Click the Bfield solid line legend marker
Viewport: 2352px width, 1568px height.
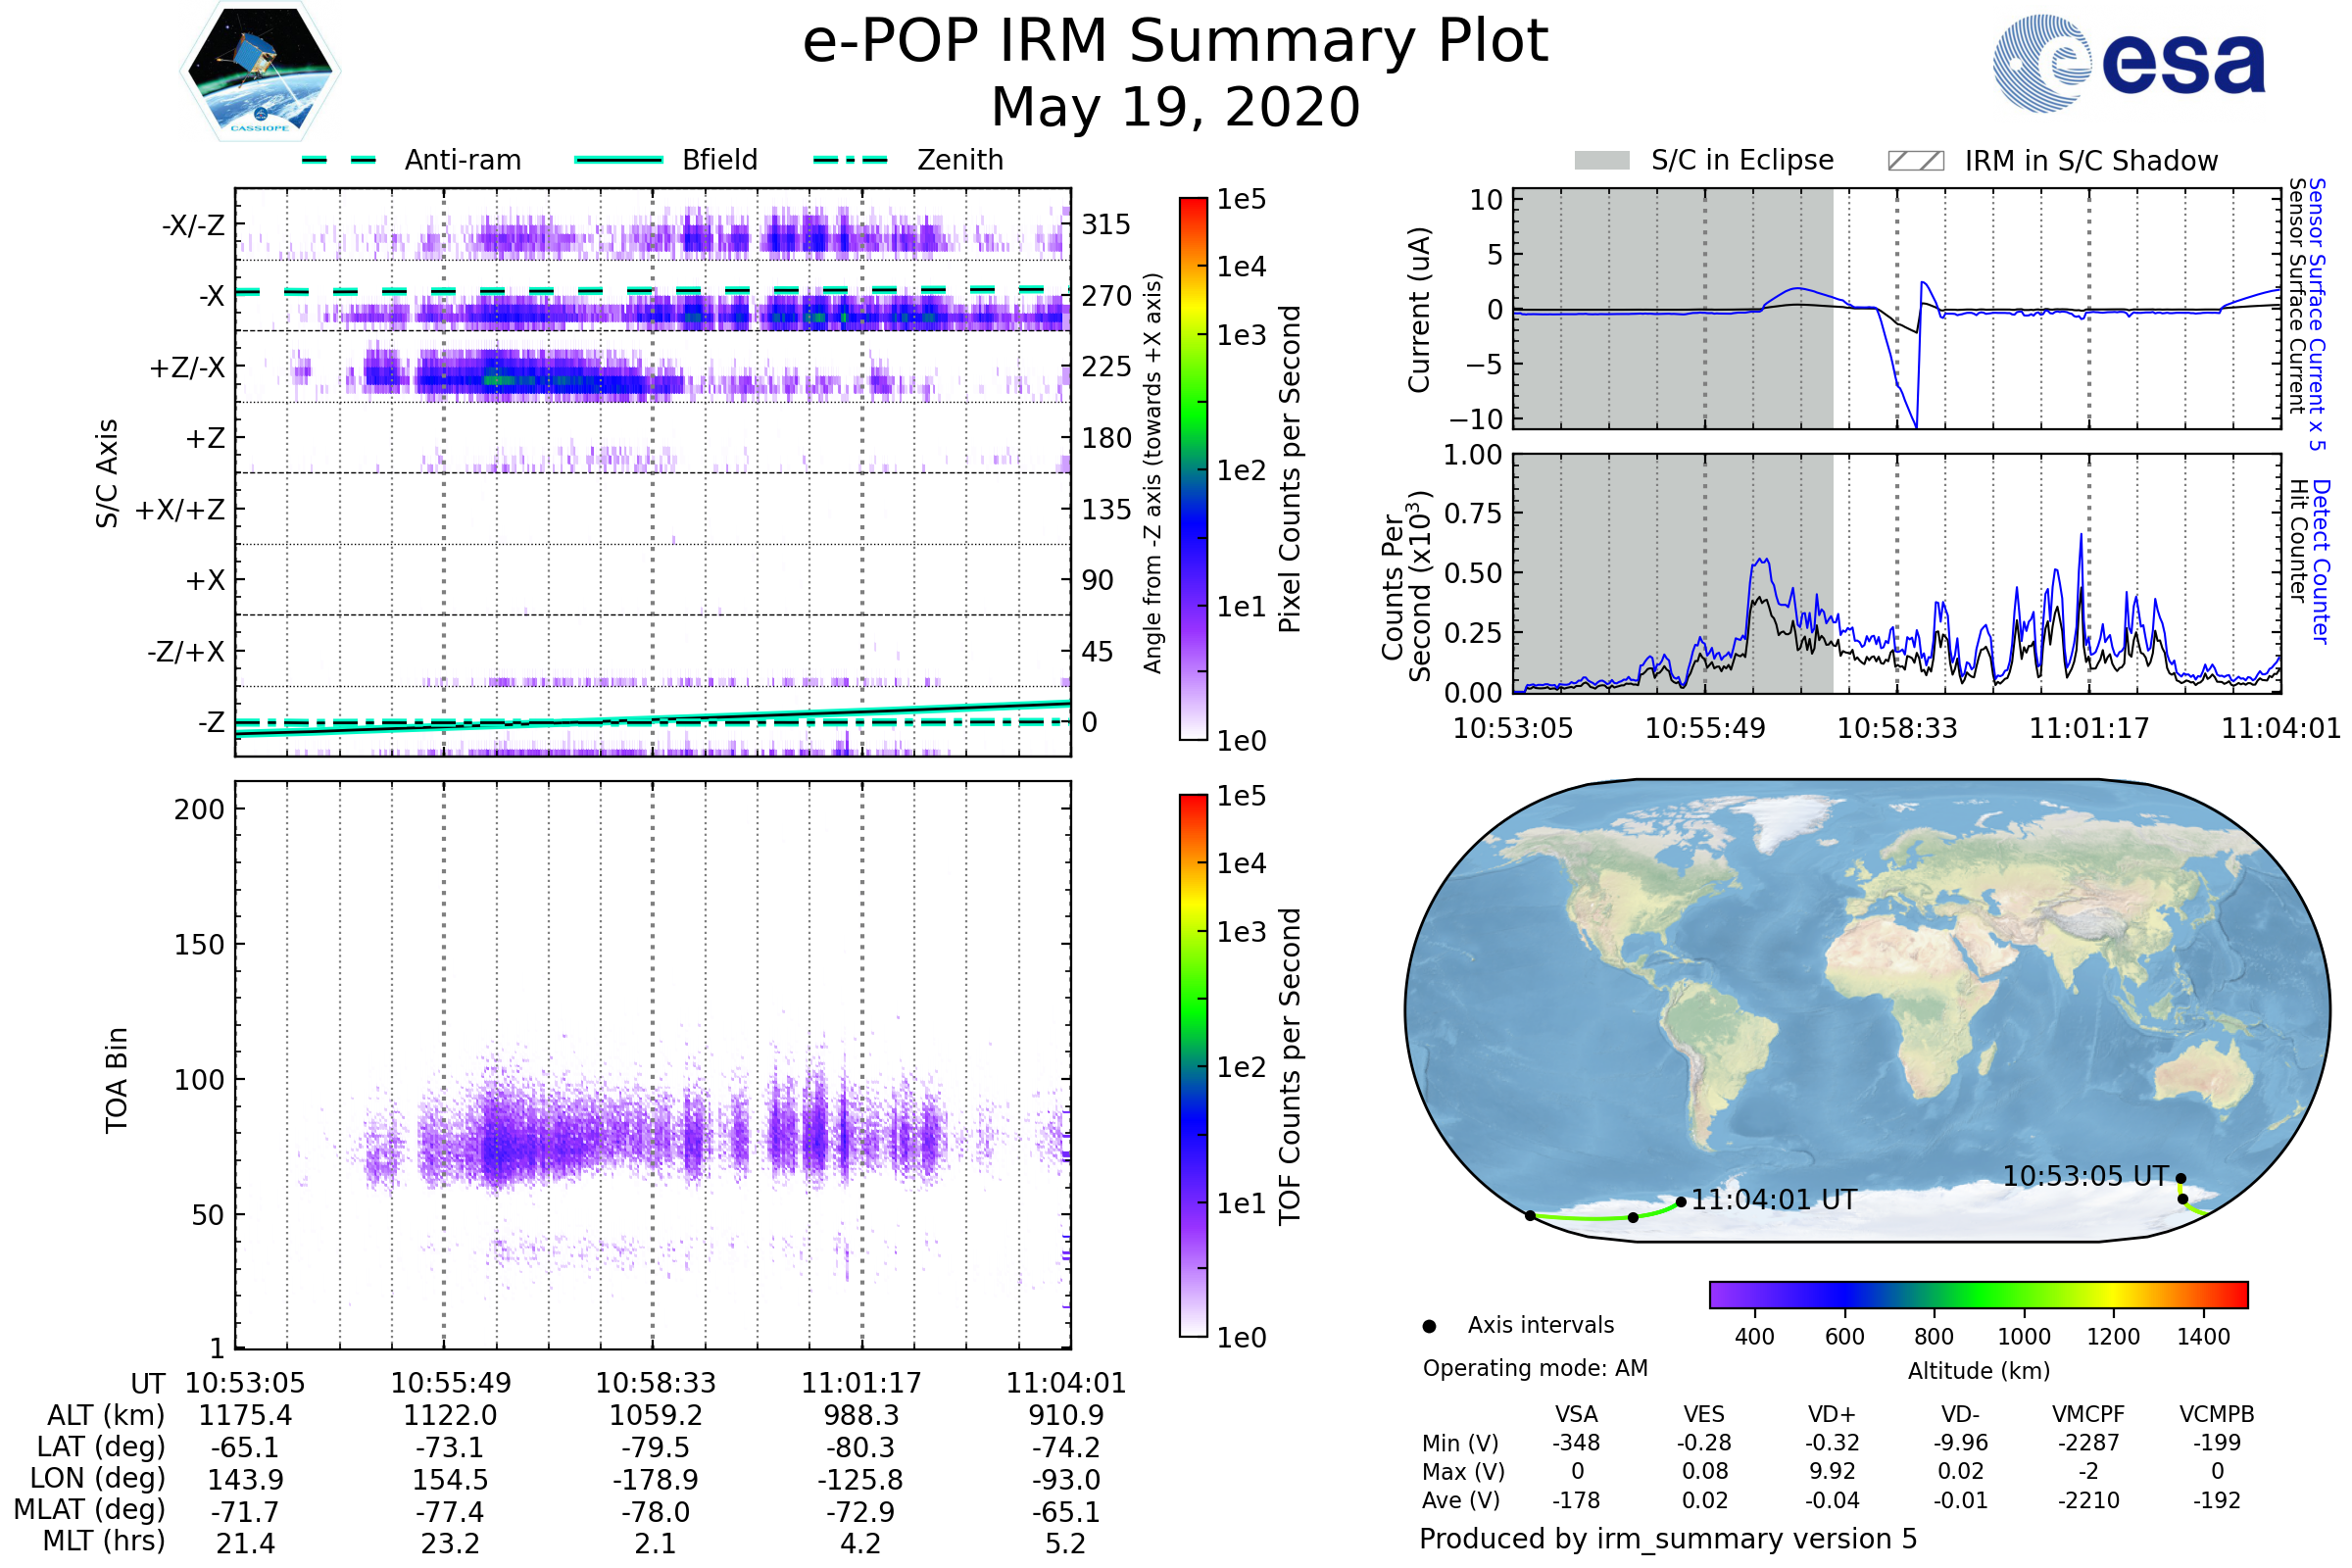coord(618,160)
